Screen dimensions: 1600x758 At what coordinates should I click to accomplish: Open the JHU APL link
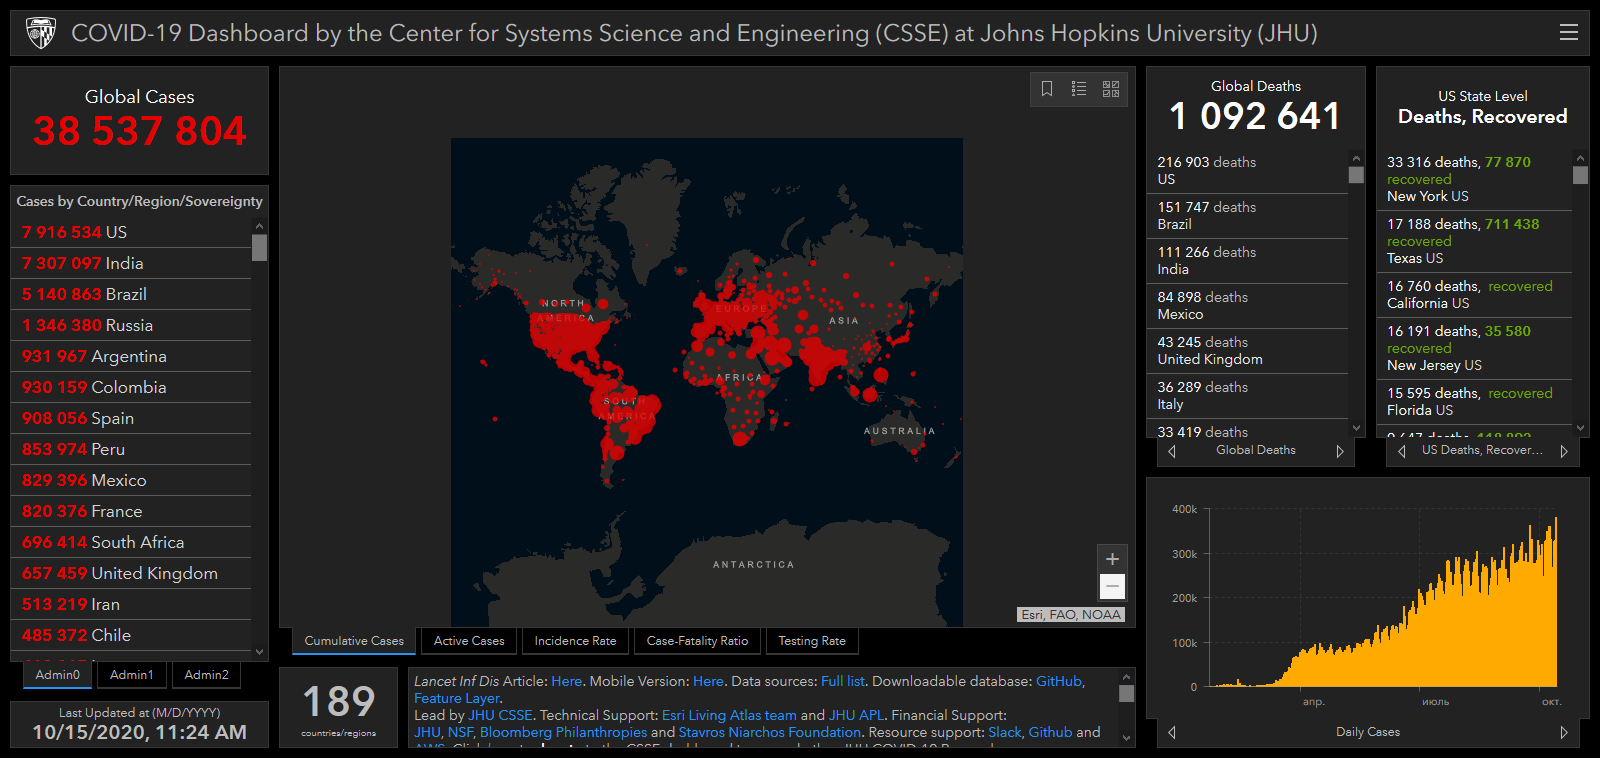(857, 715)
